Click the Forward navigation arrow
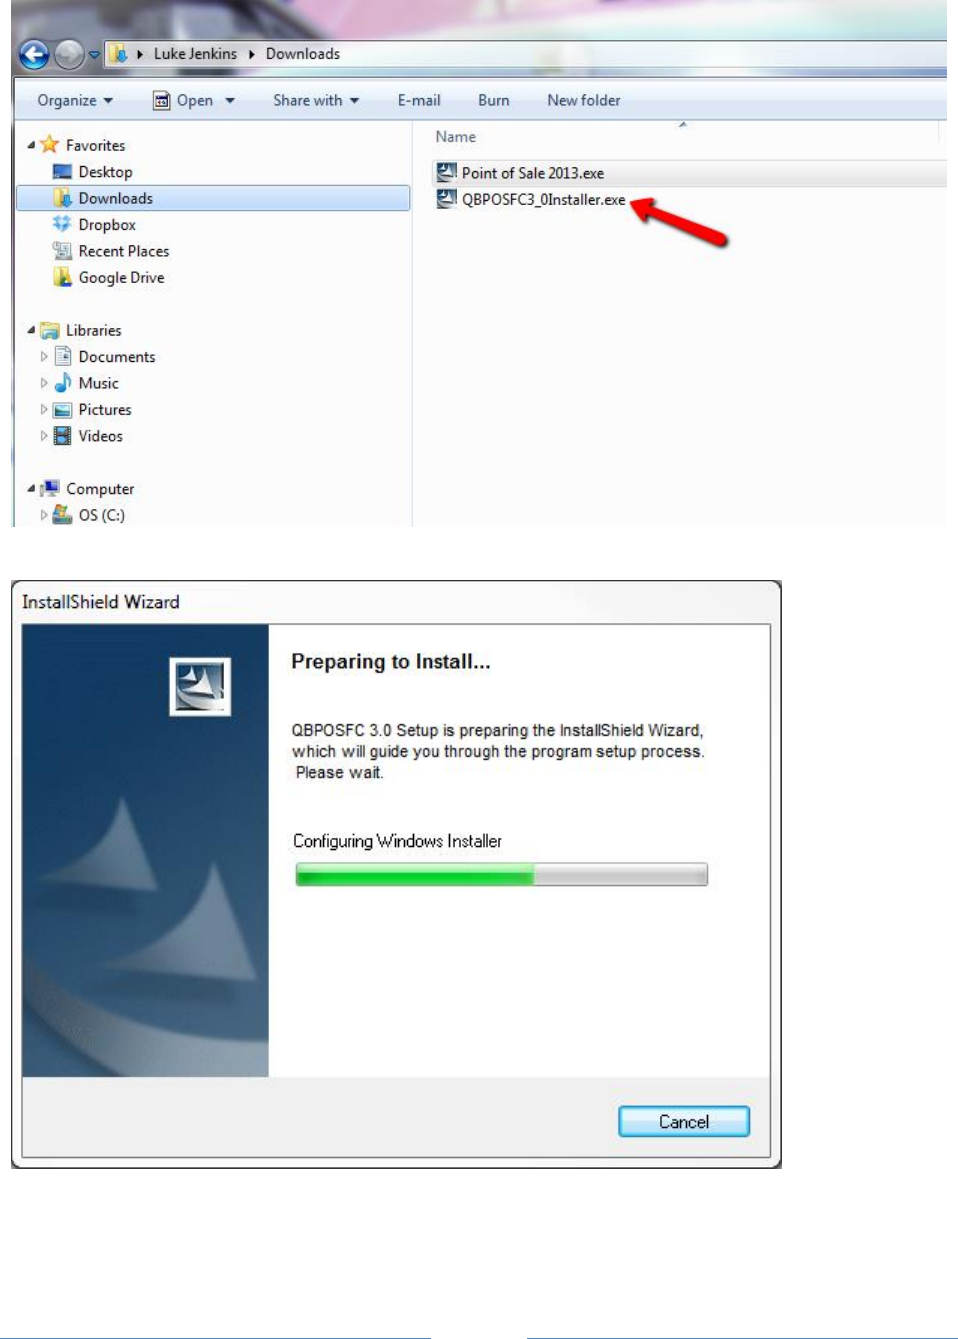The width and height of the screenshot is (958, 1339). 69,54
